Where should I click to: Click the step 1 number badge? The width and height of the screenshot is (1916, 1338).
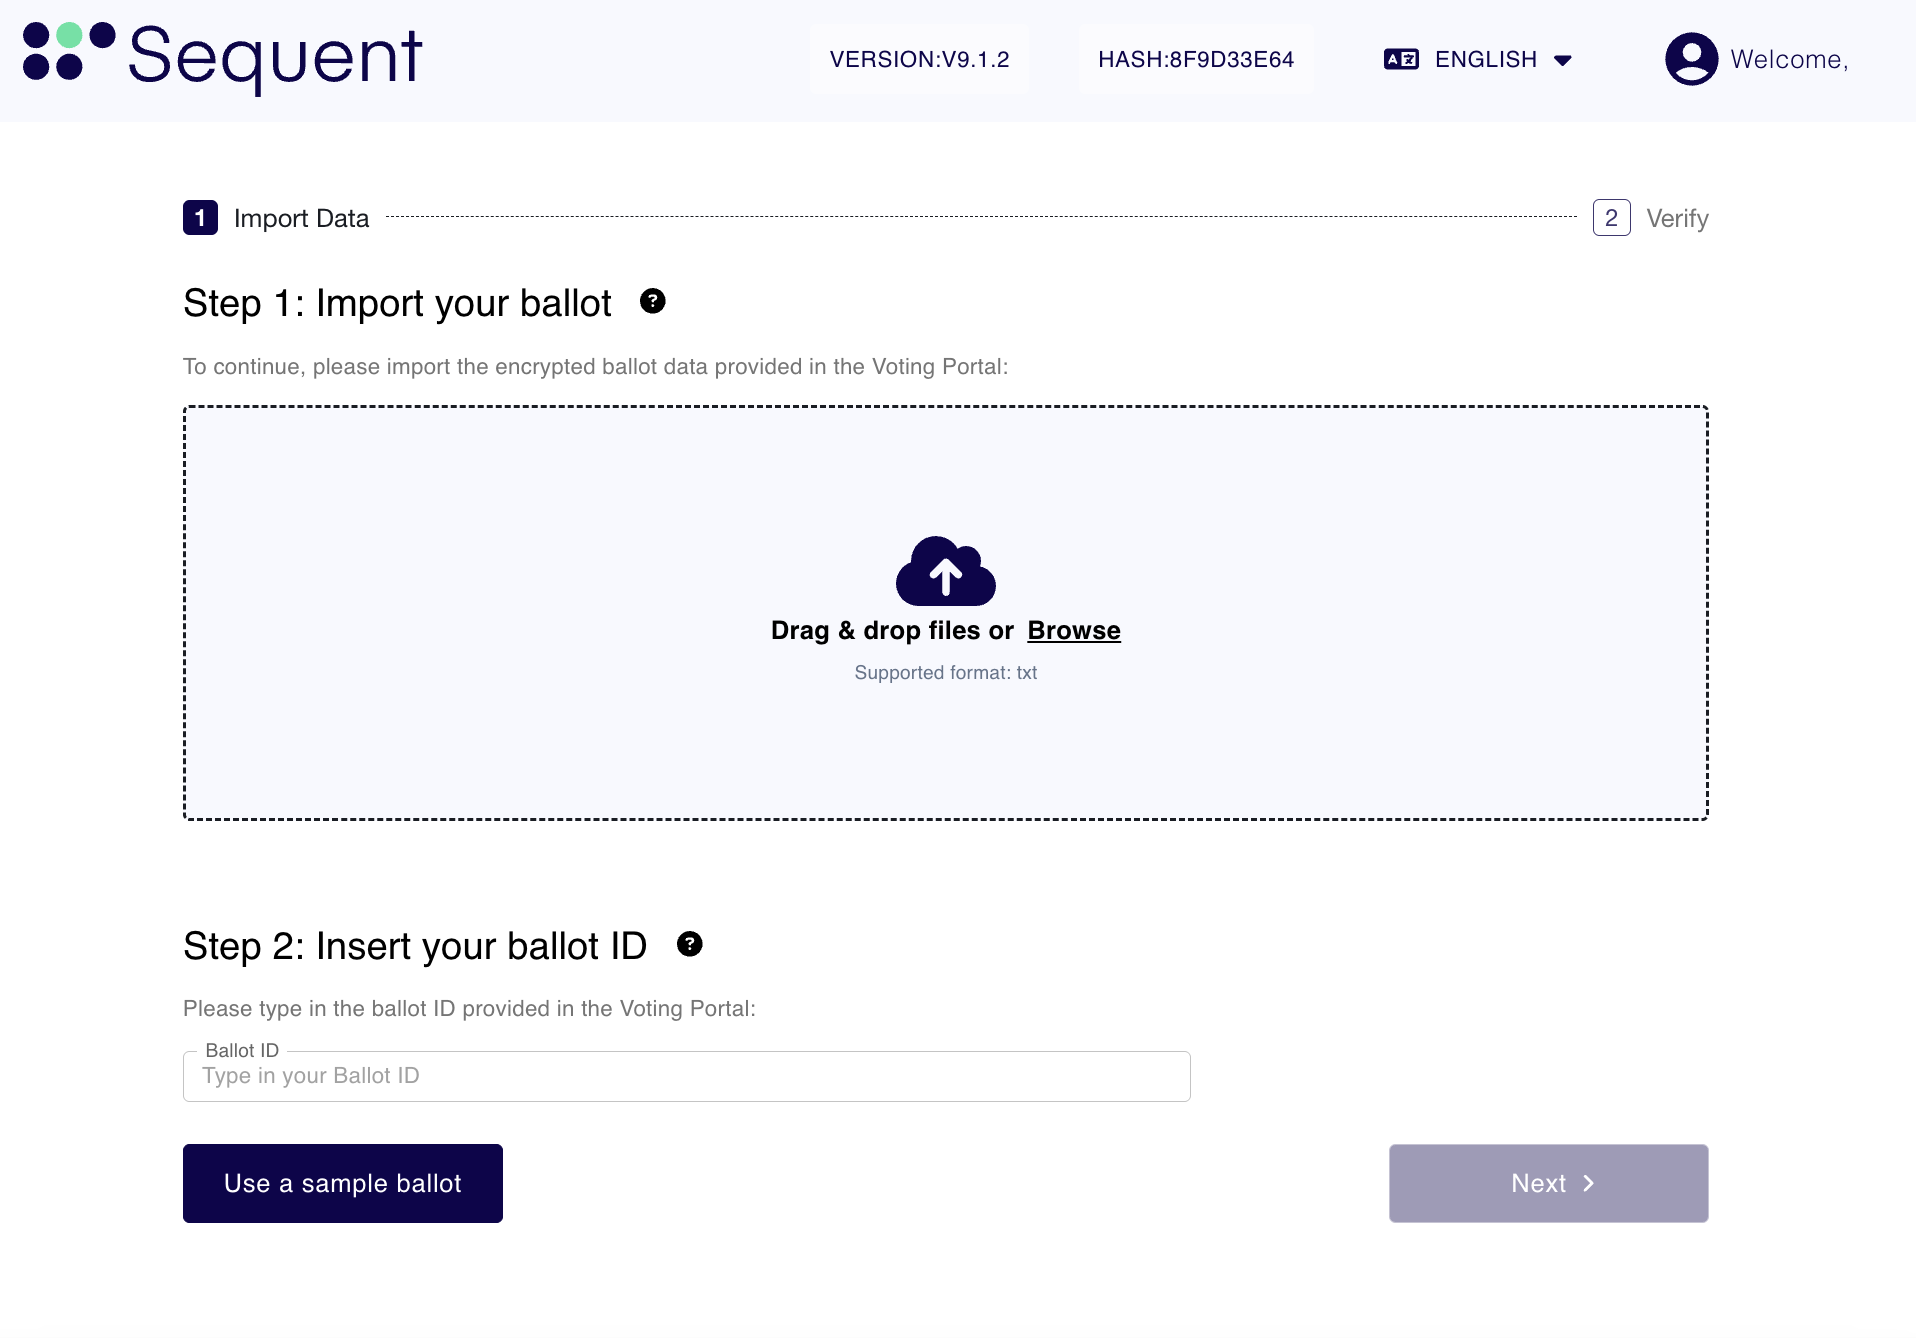(x=200, y=217)
